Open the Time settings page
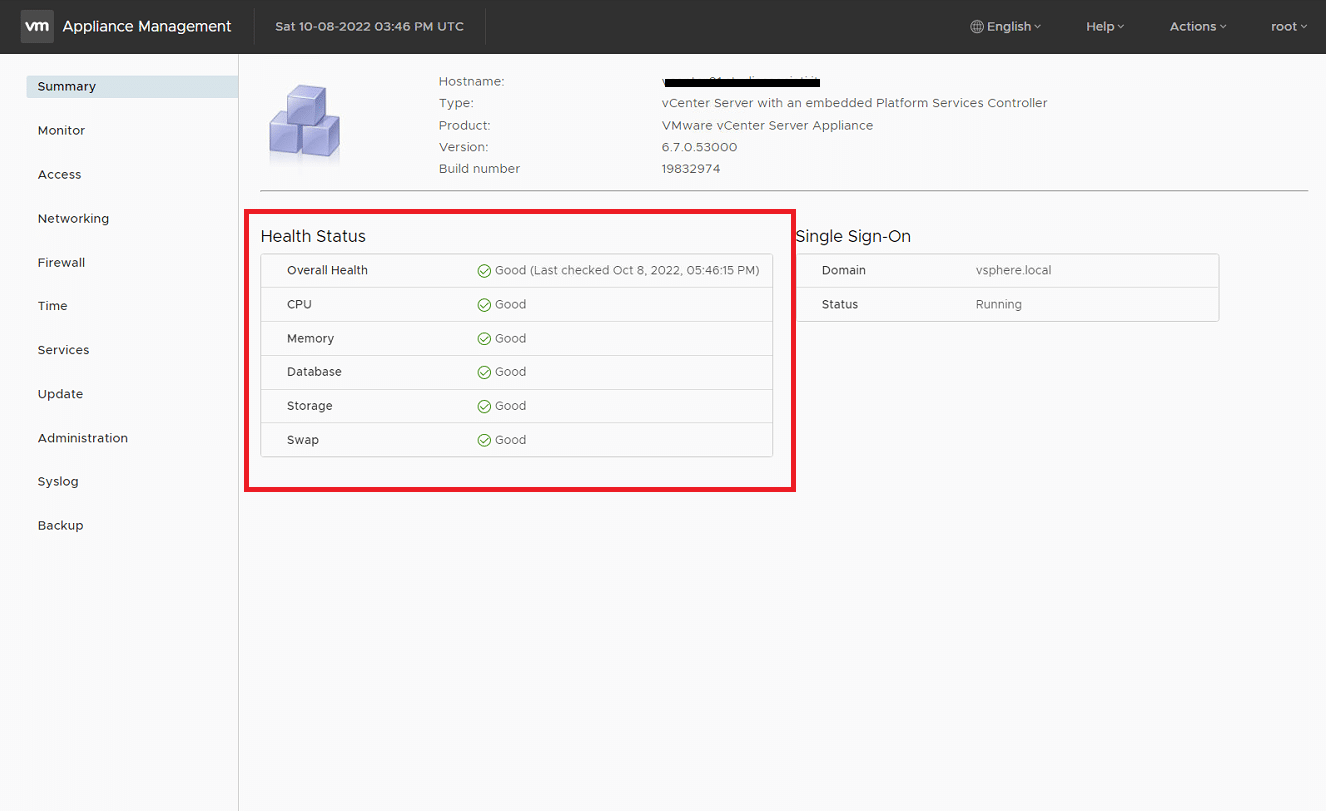1326x811 pixels. point(52,306)
